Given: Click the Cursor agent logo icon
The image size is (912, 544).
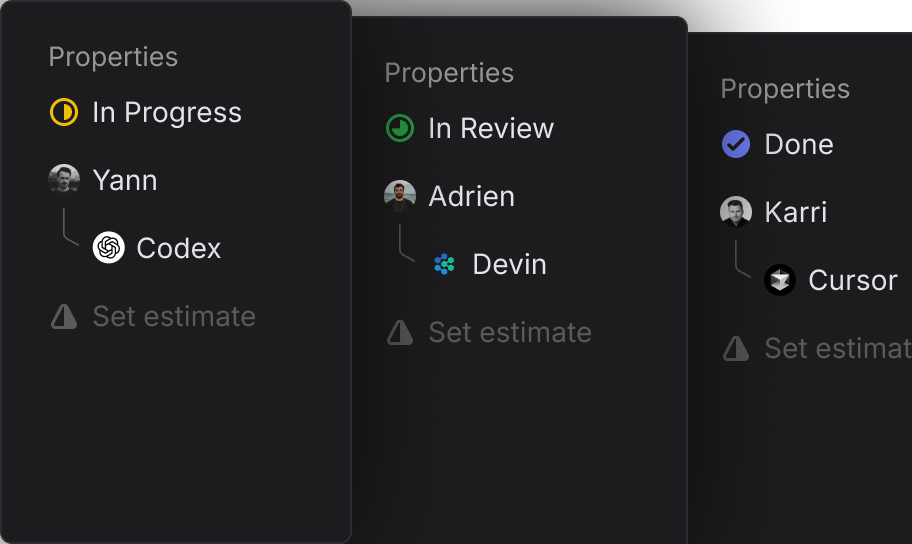Looking at the screenshot, I should [780, 280].
